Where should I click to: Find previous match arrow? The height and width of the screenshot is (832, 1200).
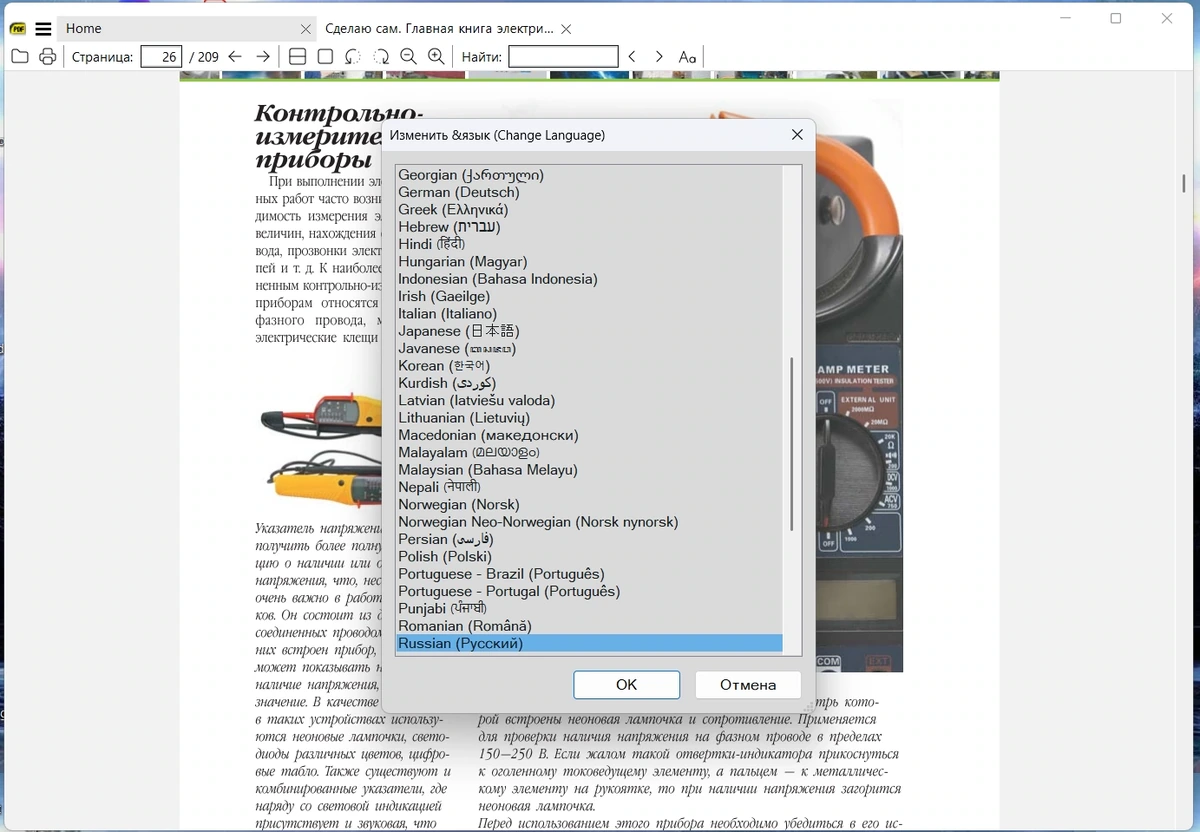click(632, 57)
